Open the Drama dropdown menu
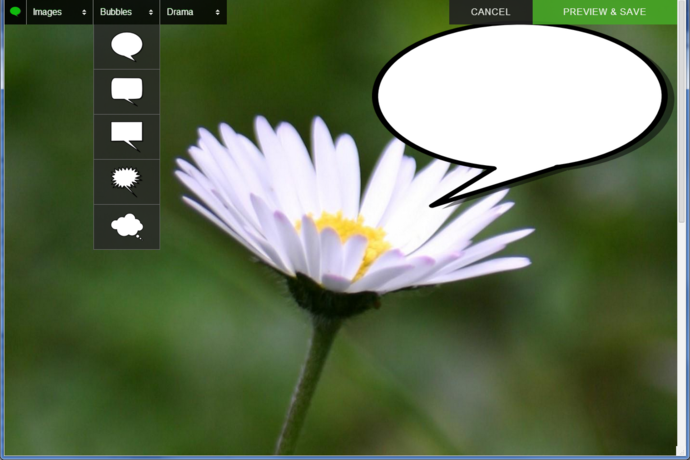This screenshot has width=690, height=460. (x=193, y=12)
